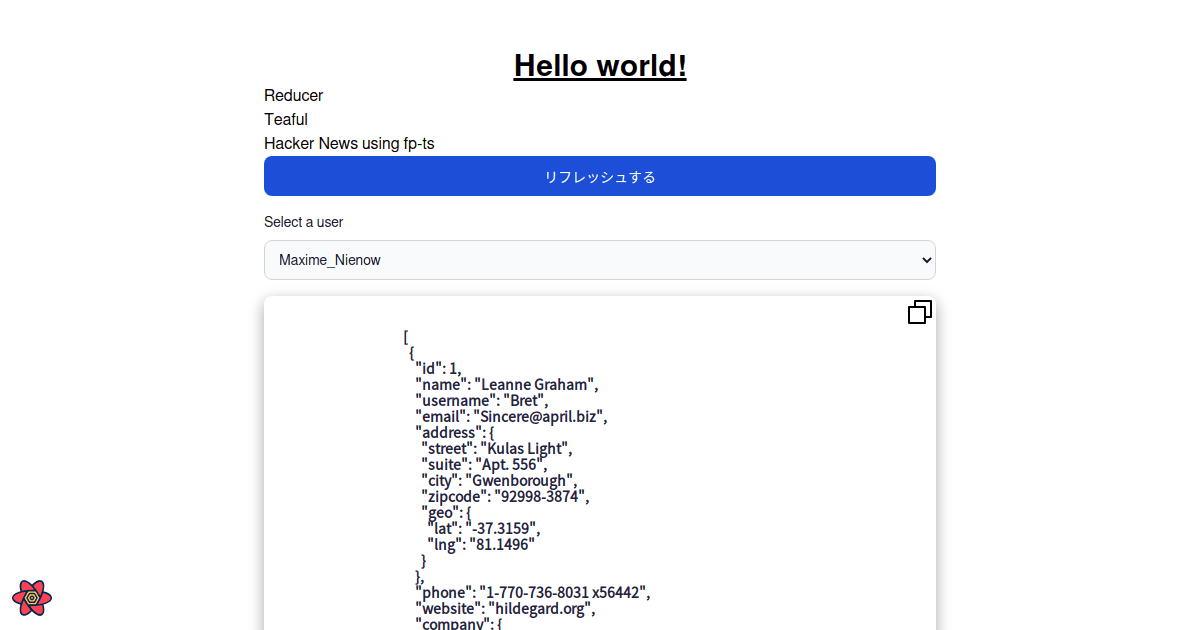The image size is (1200, 630).
Task: Open the Maxime_Nienow user dropdown
Action: pyautogui.click(x=598, y=260)
